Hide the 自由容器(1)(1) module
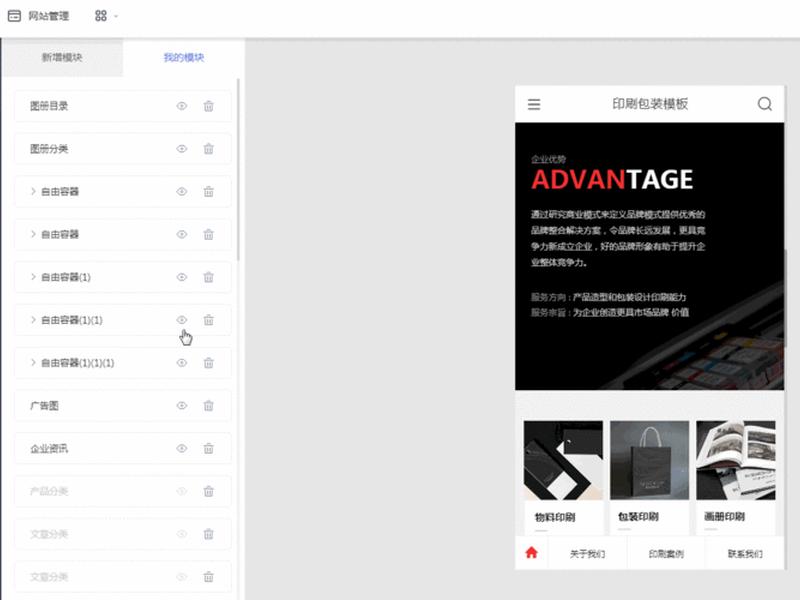Viewport: 800px width, 600px height. pos(182,320)
